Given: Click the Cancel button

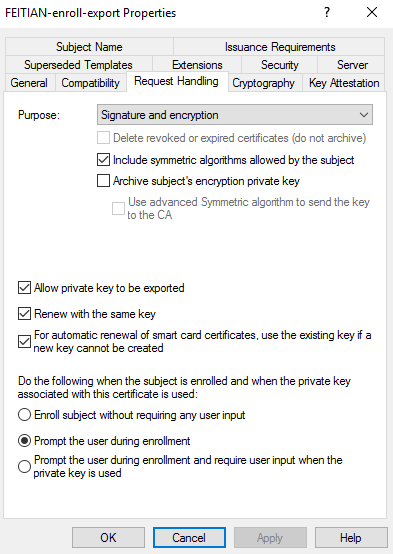Looking at the screenshot, I should pyautogui.click(x=189, y=537).
